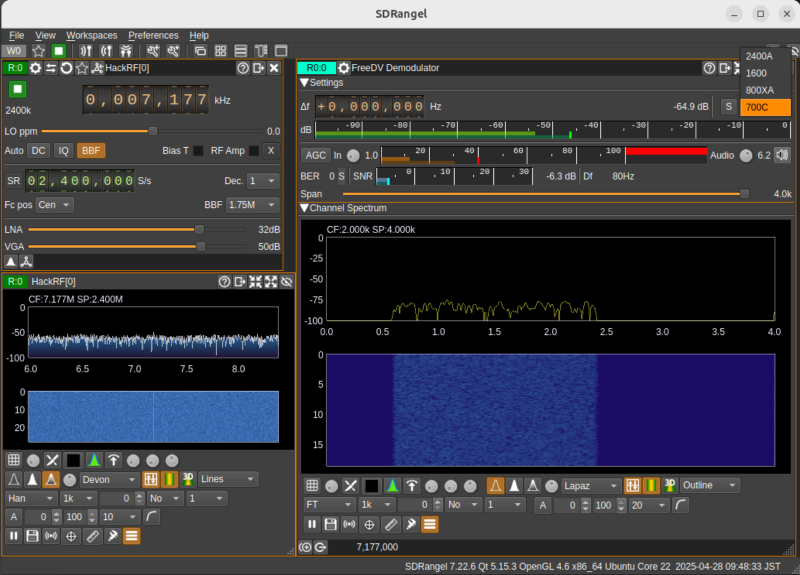Image resolution: width=800 pixels, height=575 pixels.
Task: Open the Preferences menu
Action: 153,35
